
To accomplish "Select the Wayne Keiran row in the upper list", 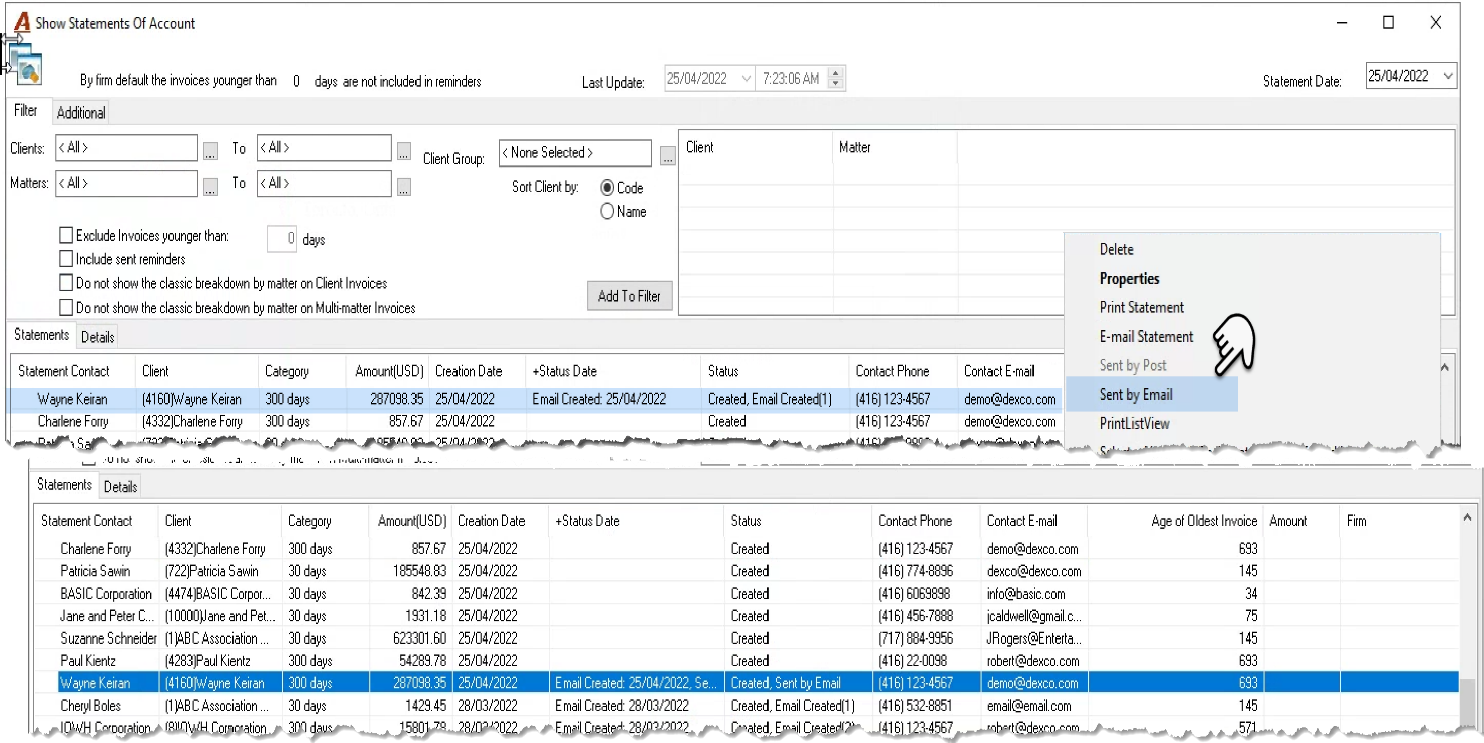I will [x=535, y=399].
